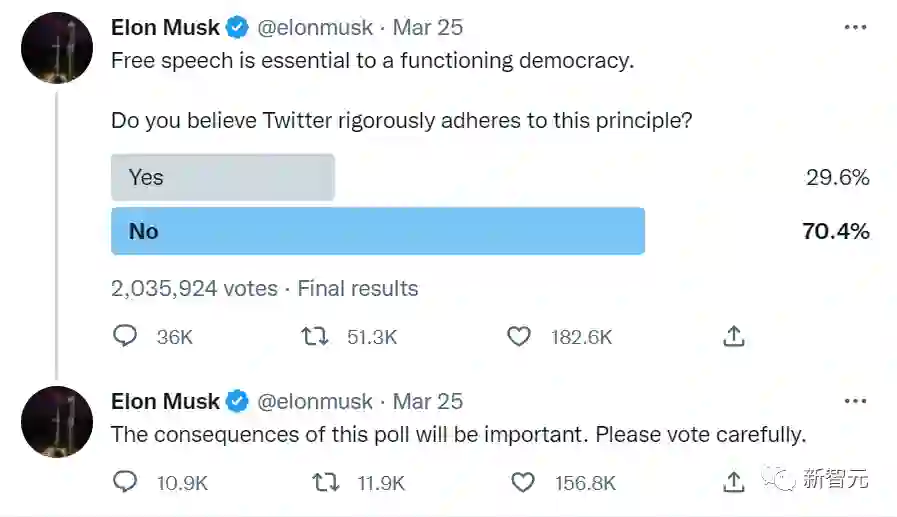The width and height of the screenshot is (897, 517).
Task: Click reply icon on the poll tweet
Action: tap(124, 336)
